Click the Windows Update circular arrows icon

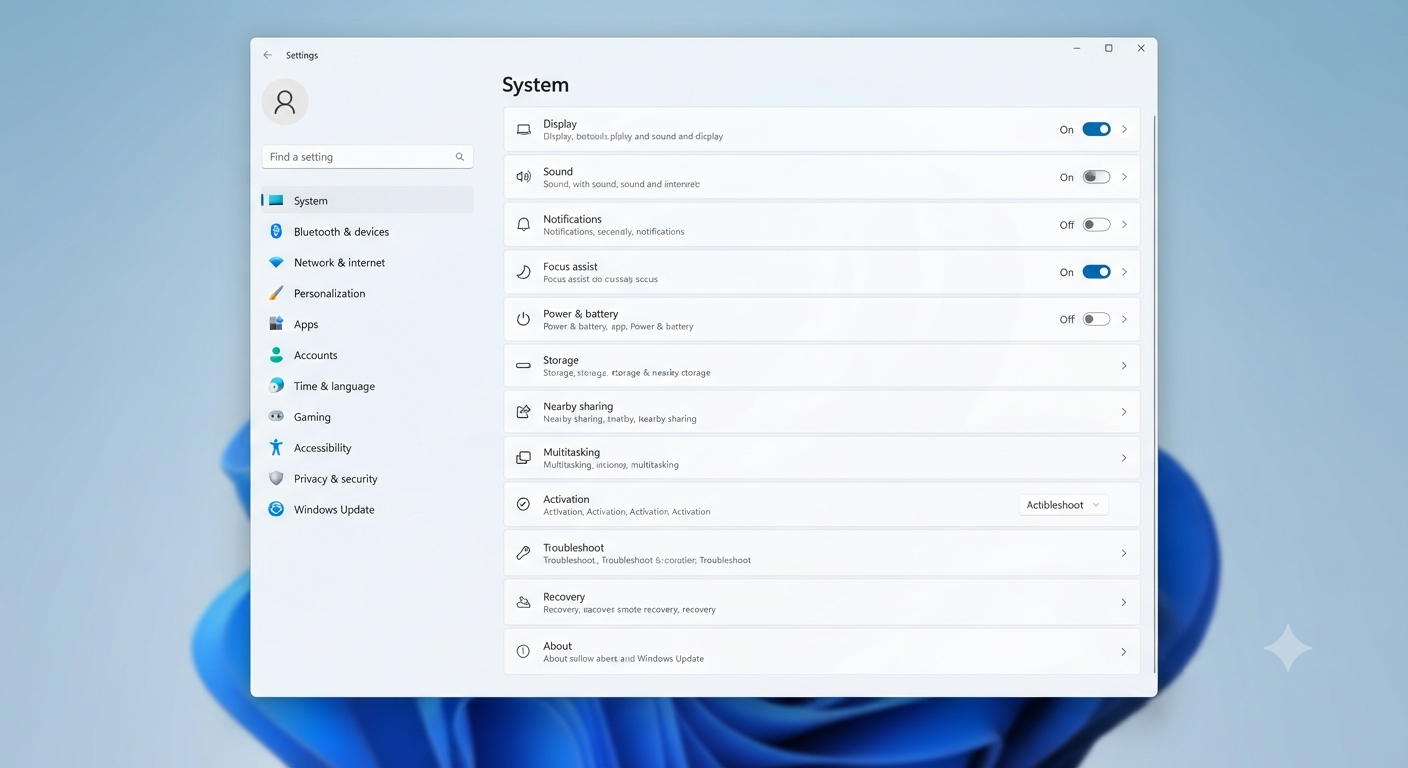coord(276,509)
